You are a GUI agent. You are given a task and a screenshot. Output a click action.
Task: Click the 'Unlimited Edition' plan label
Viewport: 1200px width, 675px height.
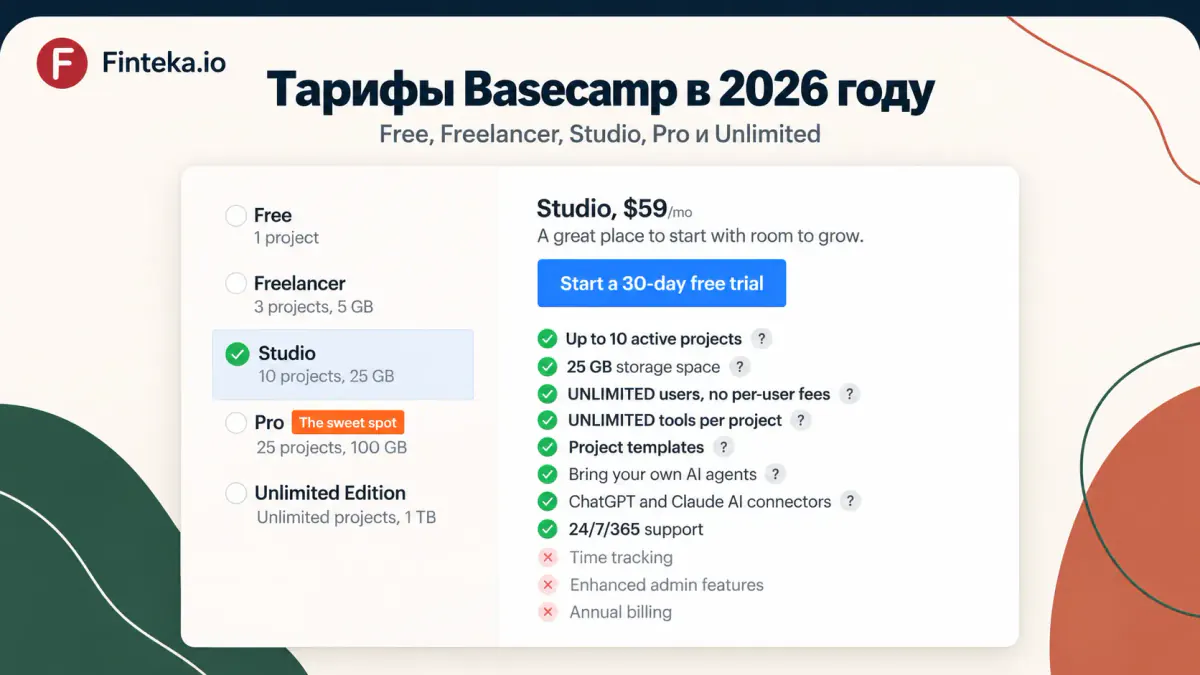[x=330, y=493]
